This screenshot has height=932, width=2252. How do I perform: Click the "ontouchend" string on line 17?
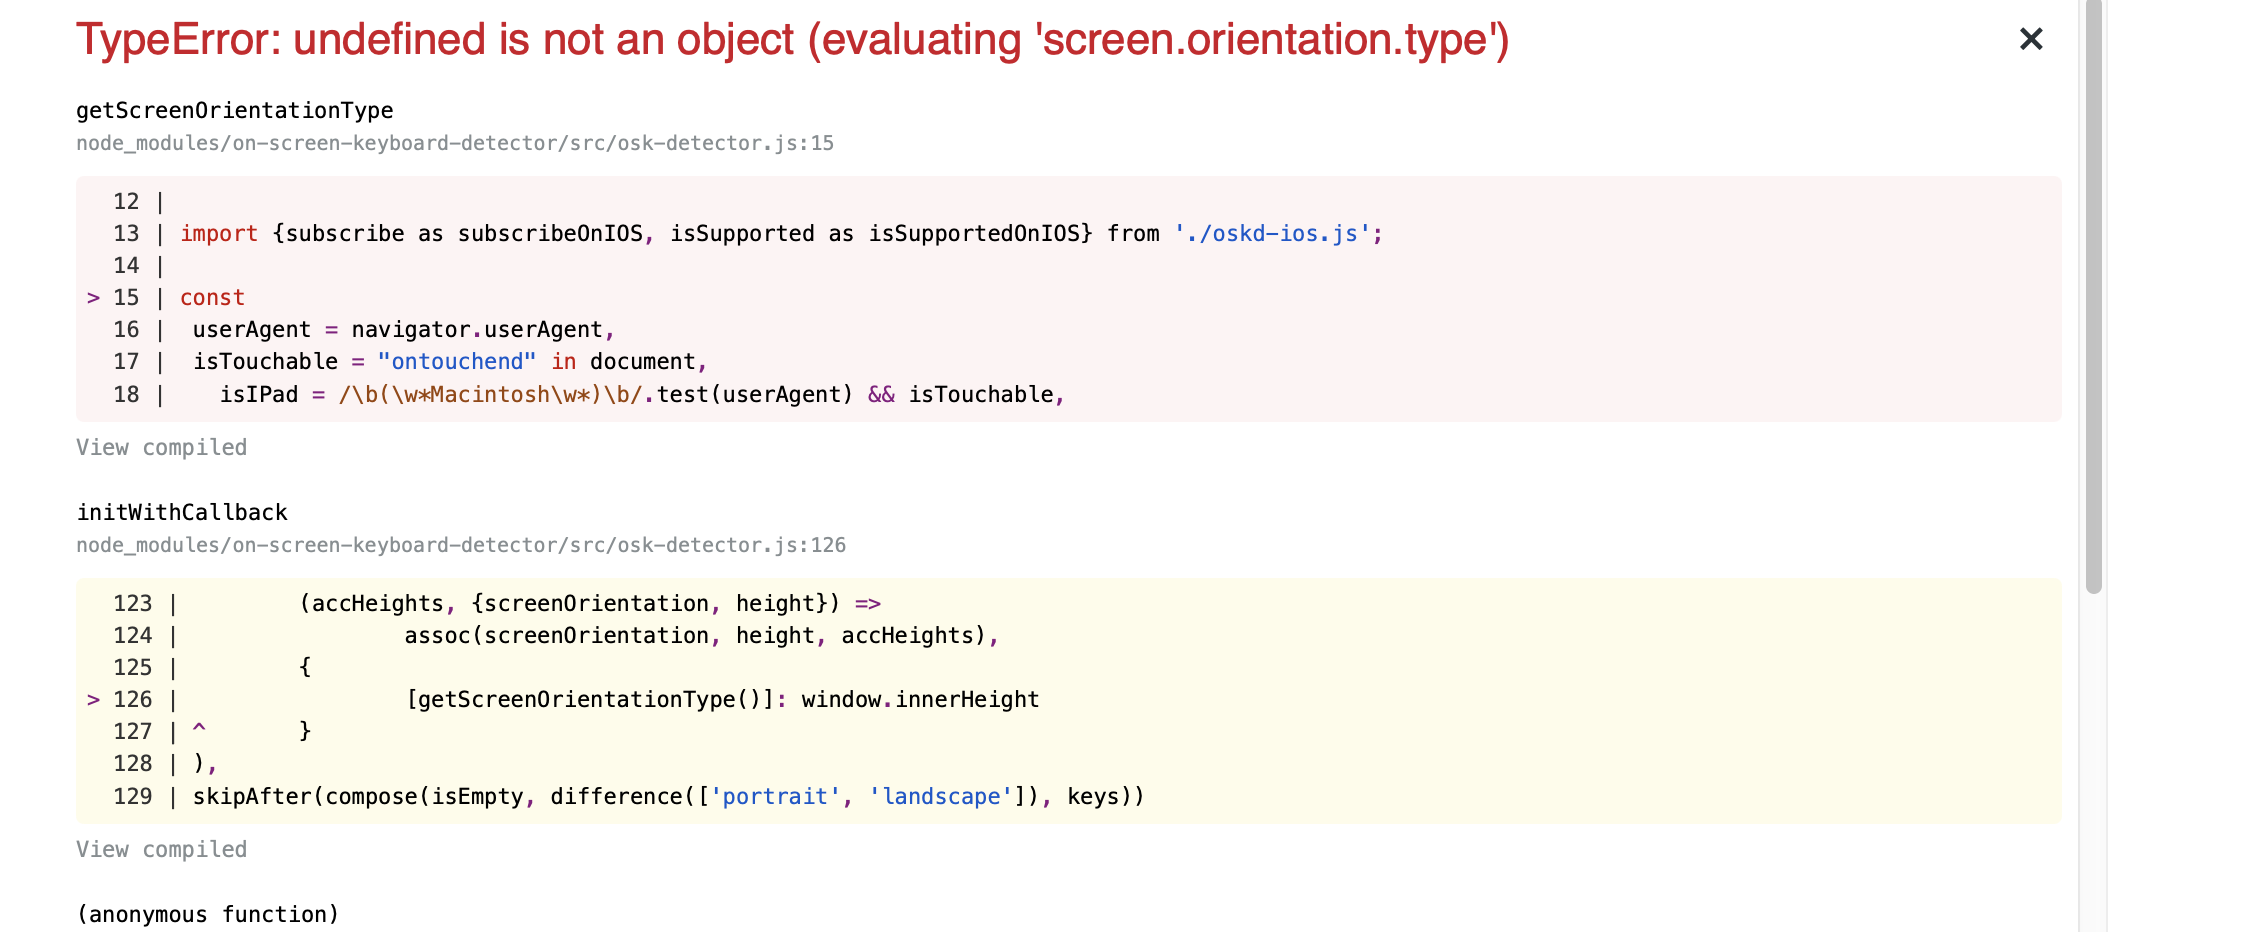coord(457,361)
